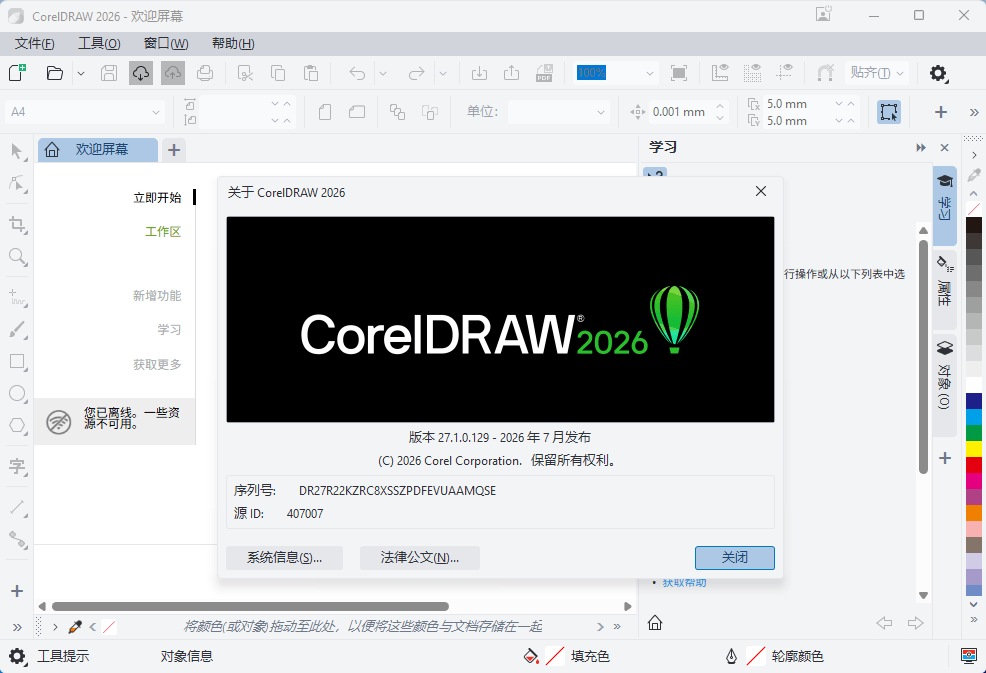Screen dimensions: 986x673
Task: Pick the red swatch in color palette
Action: 974,465
